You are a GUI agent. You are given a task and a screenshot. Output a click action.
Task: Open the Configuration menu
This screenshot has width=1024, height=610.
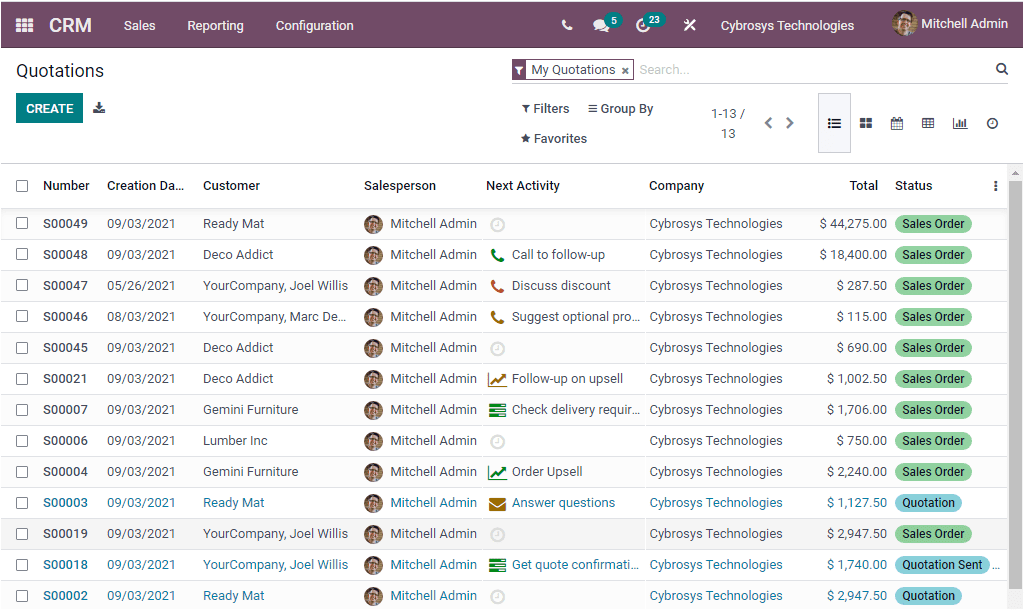pyautogui.click(x=314, y=25)
